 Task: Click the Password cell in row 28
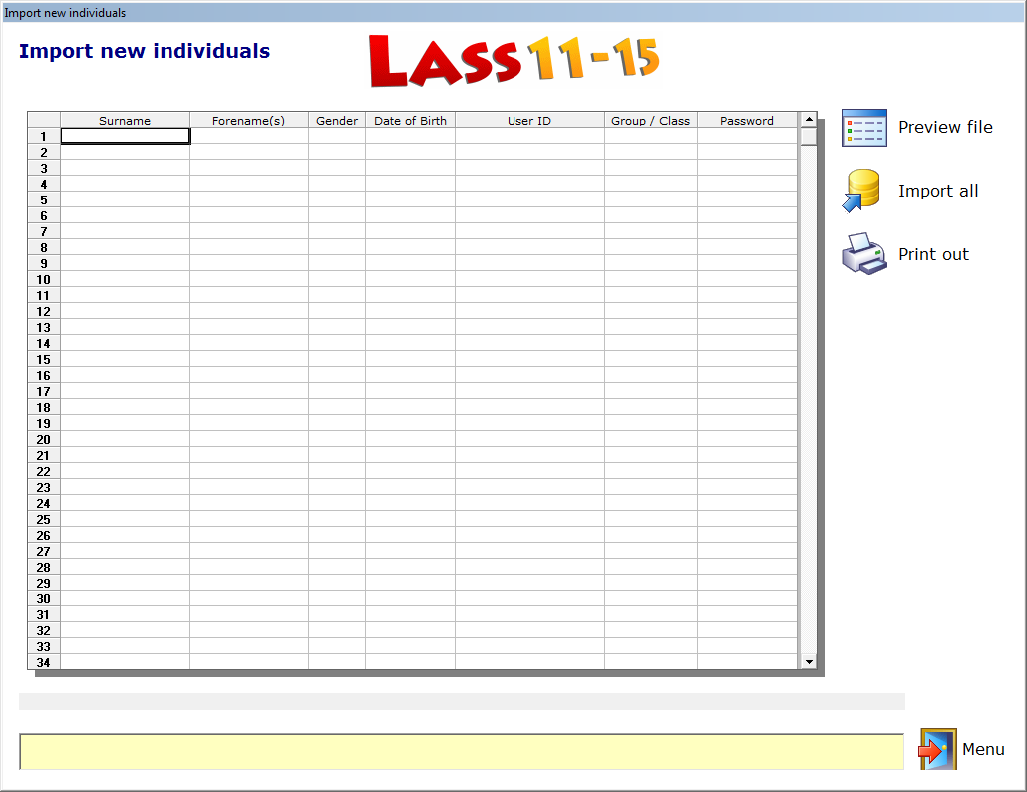[x=747, y=567]
